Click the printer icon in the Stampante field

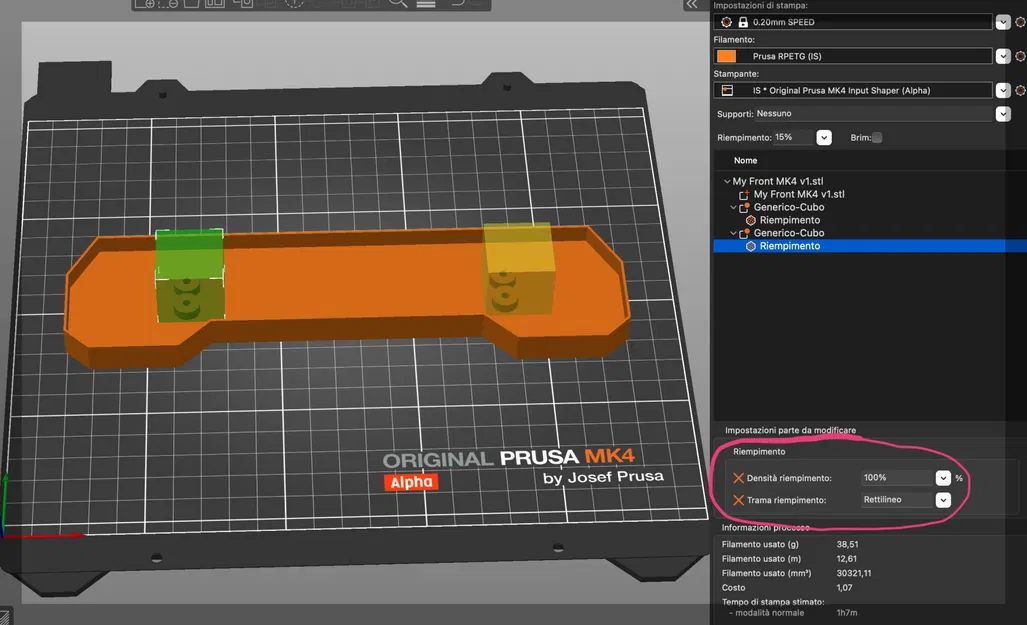pos(727,90)
